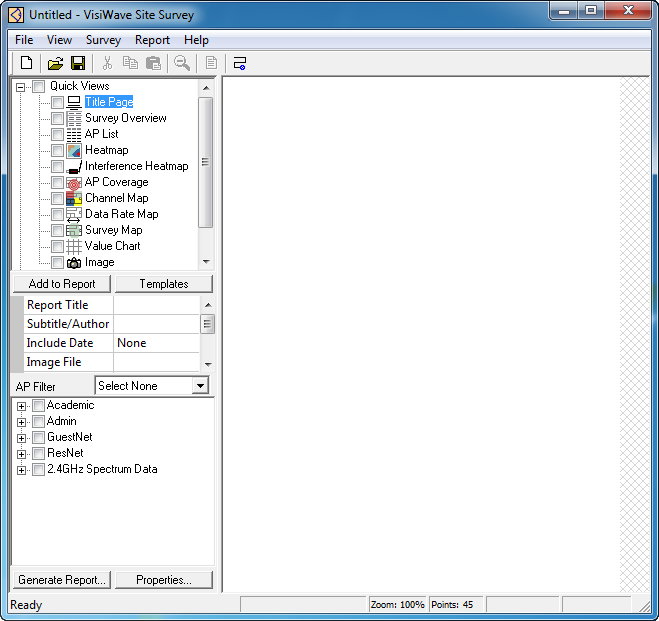Enable the Survey Overview checkbox

[x=58, y=118]
